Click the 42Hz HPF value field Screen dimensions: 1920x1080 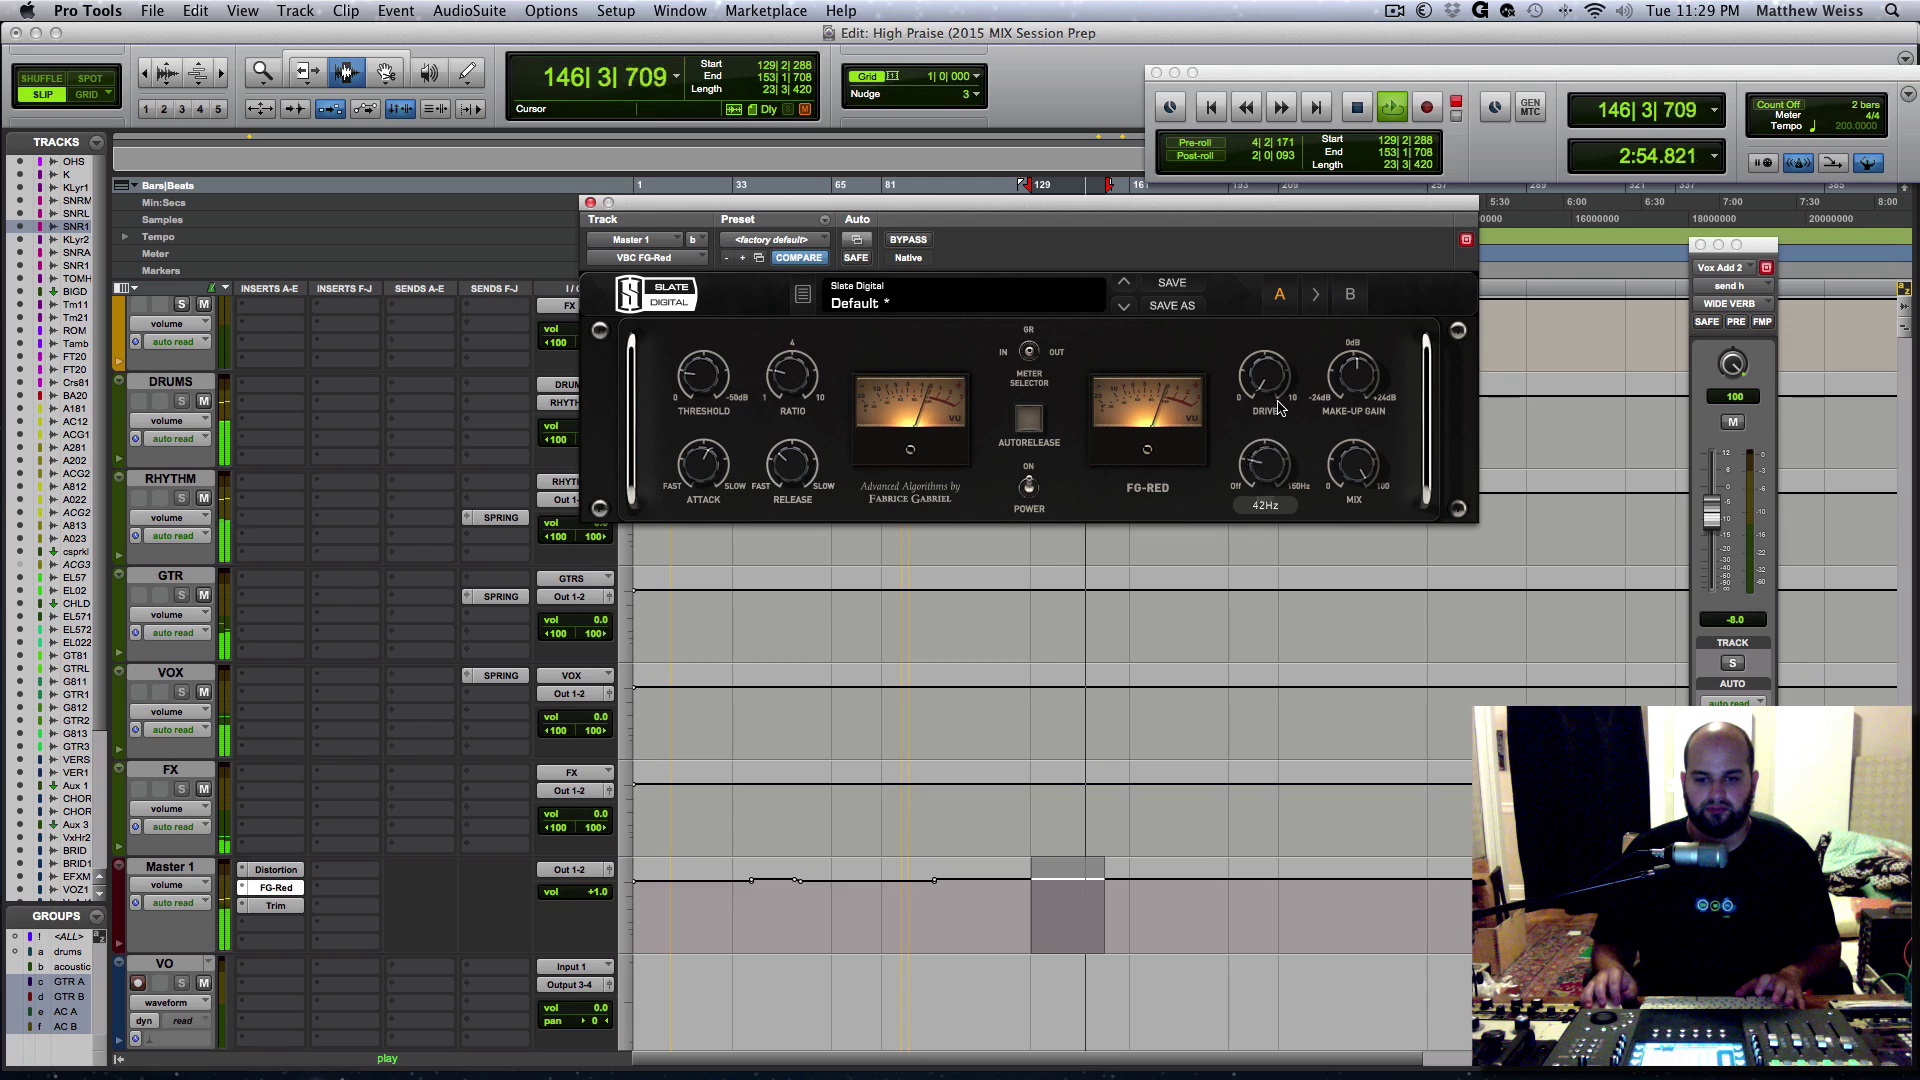1265,506
